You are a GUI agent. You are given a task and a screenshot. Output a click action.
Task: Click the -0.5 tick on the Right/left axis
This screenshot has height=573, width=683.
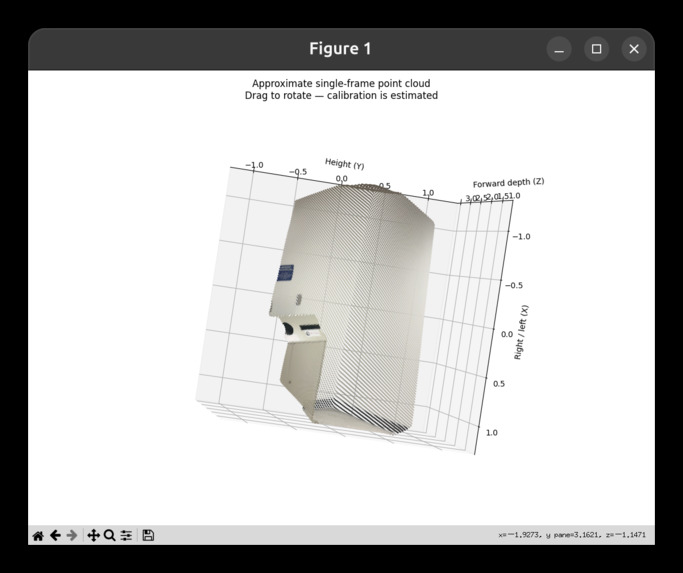click(514, 285)
